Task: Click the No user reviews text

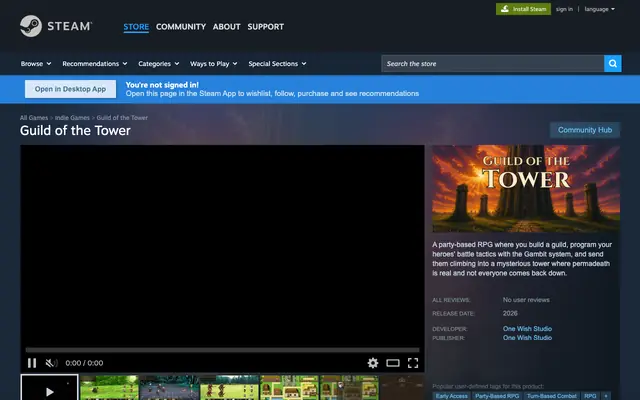Action: (526, 300)
